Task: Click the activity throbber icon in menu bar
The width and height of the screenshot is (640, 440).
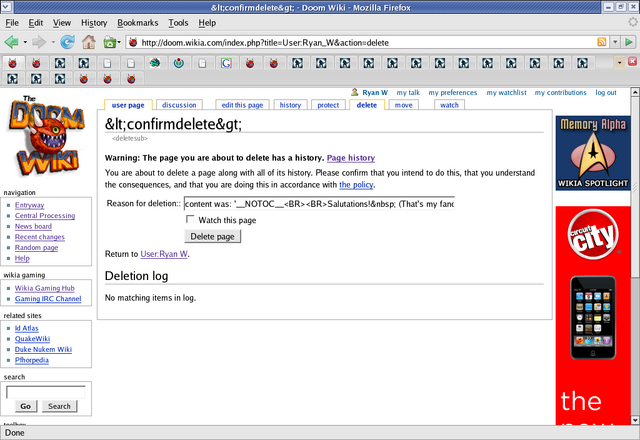Action: 633,22
